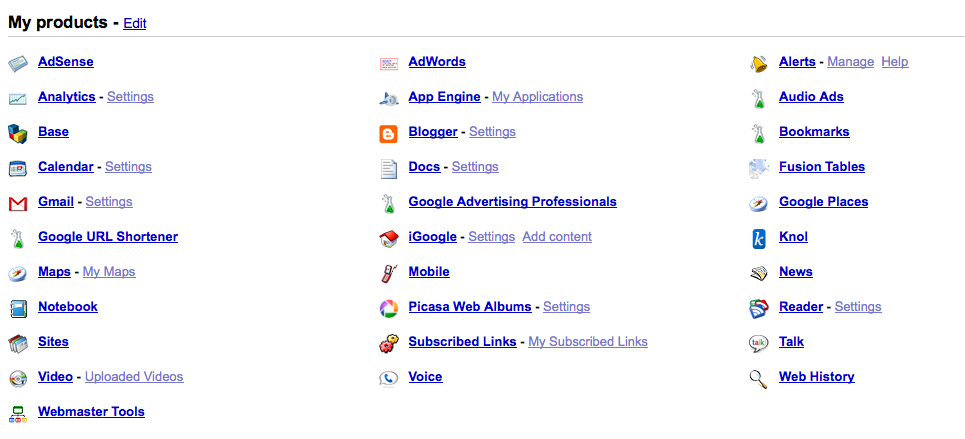Open the AdSense product link

pos(66,62)
